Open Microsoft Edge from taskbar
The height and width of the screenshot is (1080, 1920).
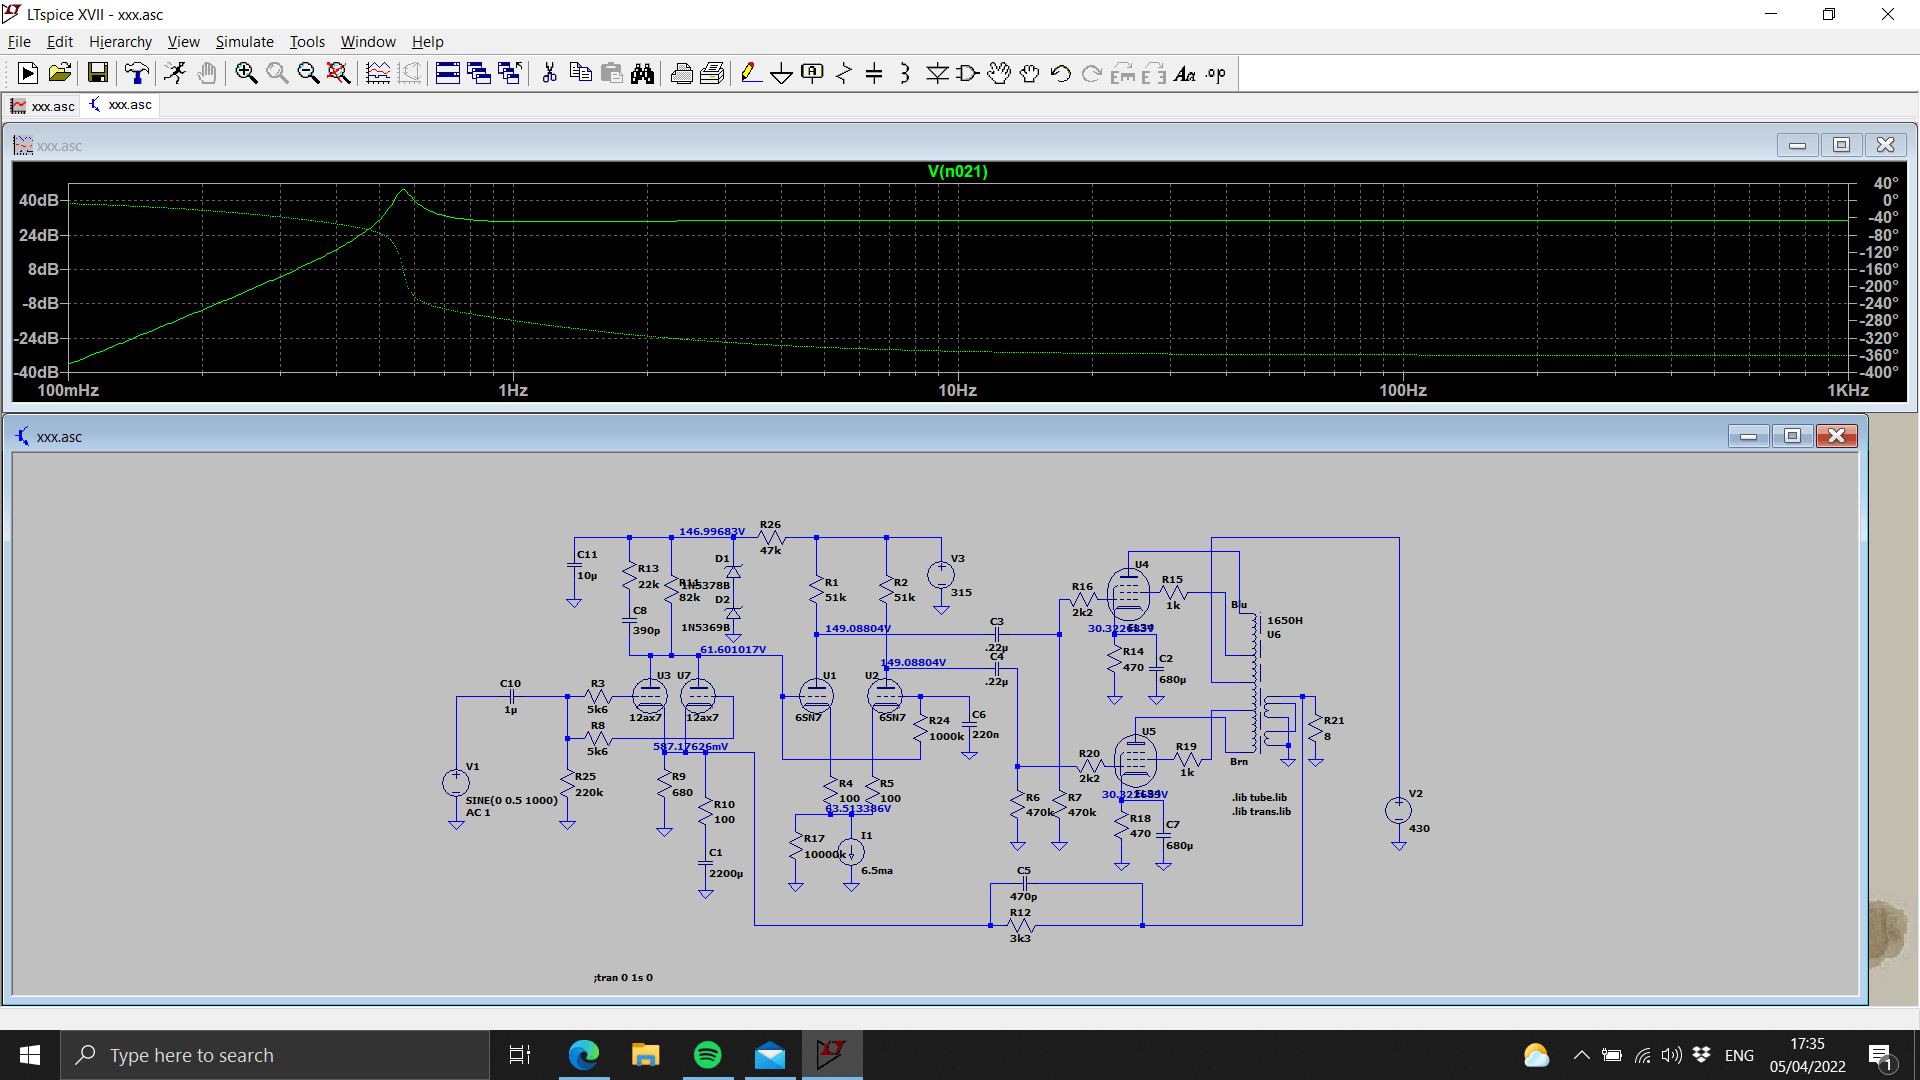[583, 1055]
